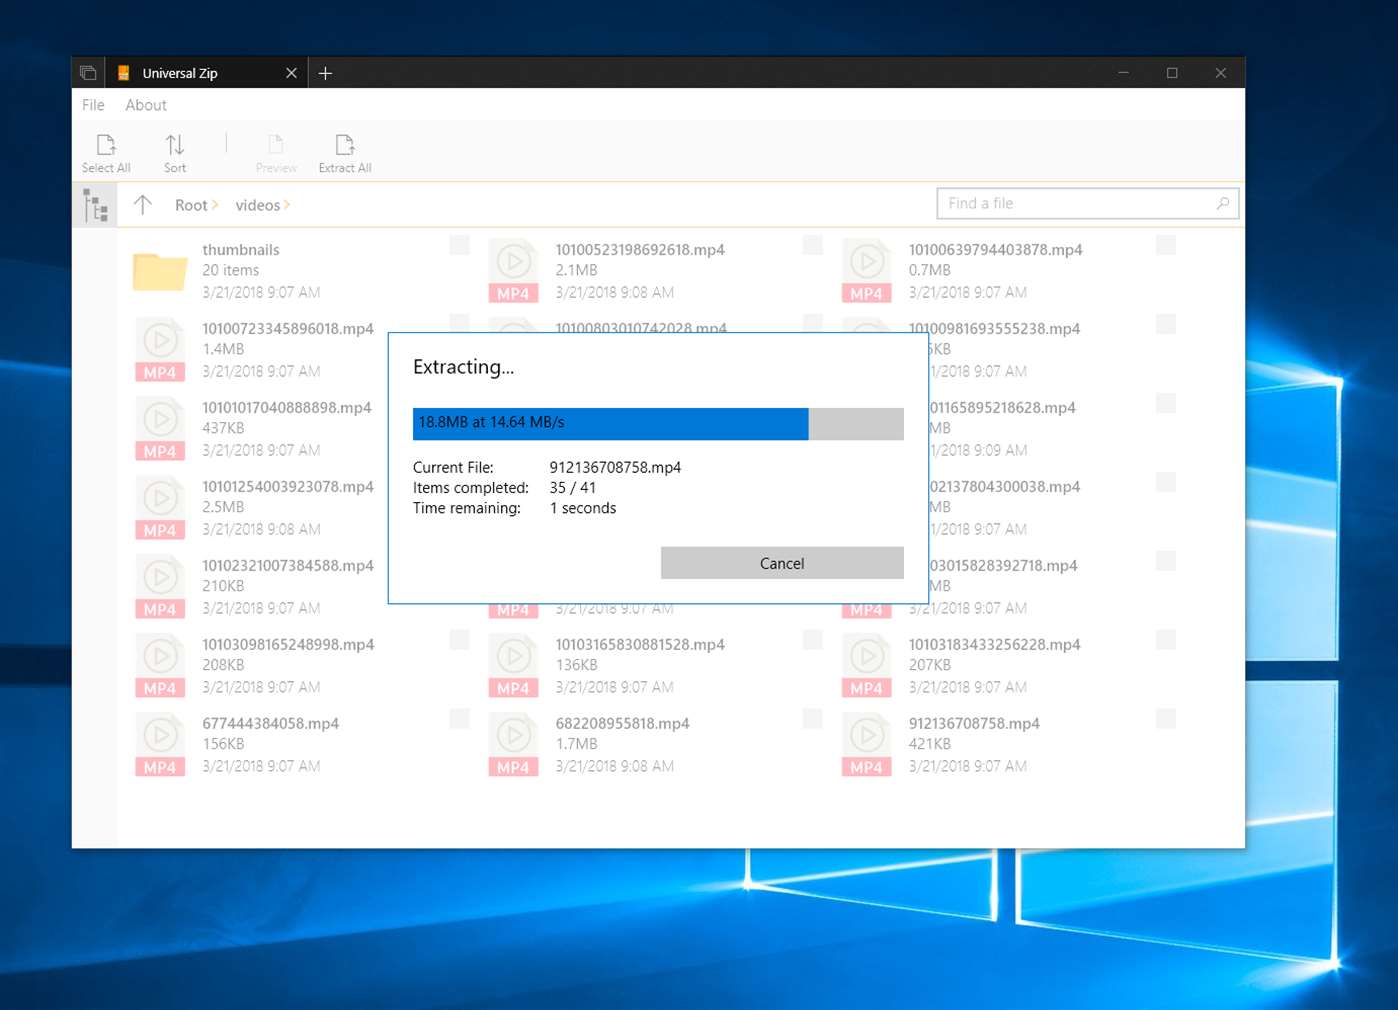
Task: Click the 10100981693555238.mp4 file name
Action: 994,329
